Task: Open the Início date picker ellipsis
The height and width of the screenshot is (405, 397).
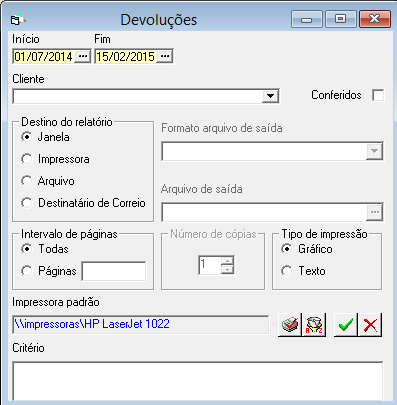Action: 82,56
